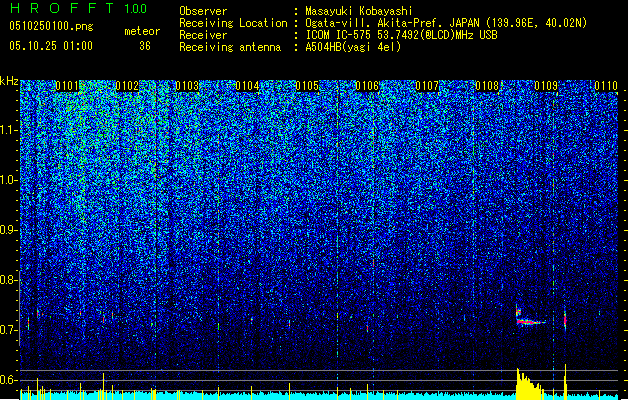Click the meteor count value 36
629x400 pixels.
click(x=145, y=46)
